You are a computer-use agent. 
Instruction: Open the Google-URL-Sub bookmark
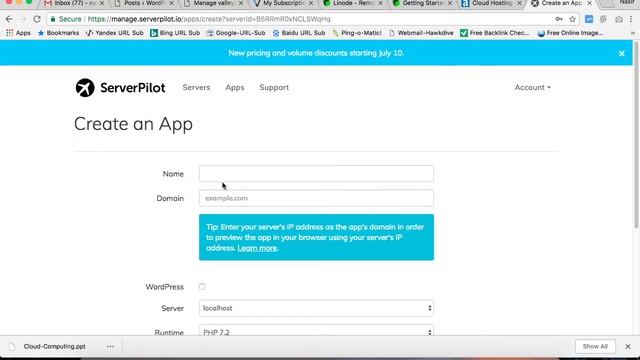pos(236,33)
